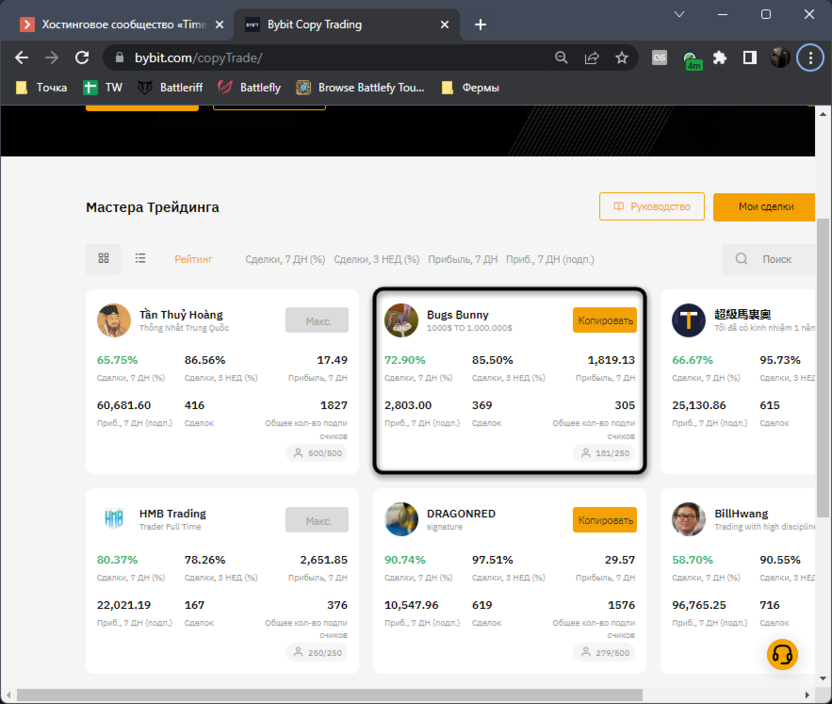This screenshot has width=832, height=704.
Task: Open DRAGONRED trader avatar
Action: [x=402, y=519]
